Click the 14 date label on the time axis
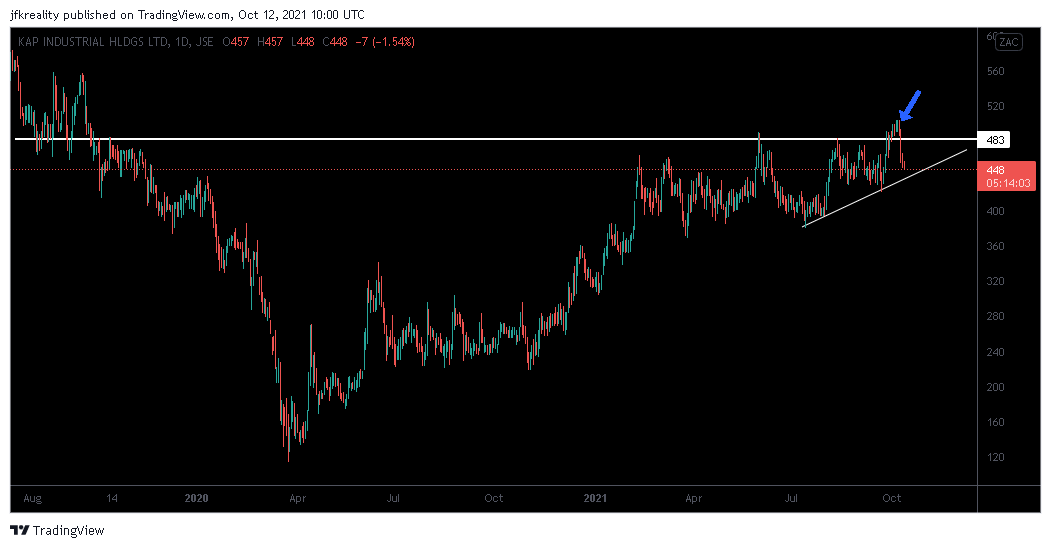The width and height of the screenshot is (1051, 548). pos(112,498)
